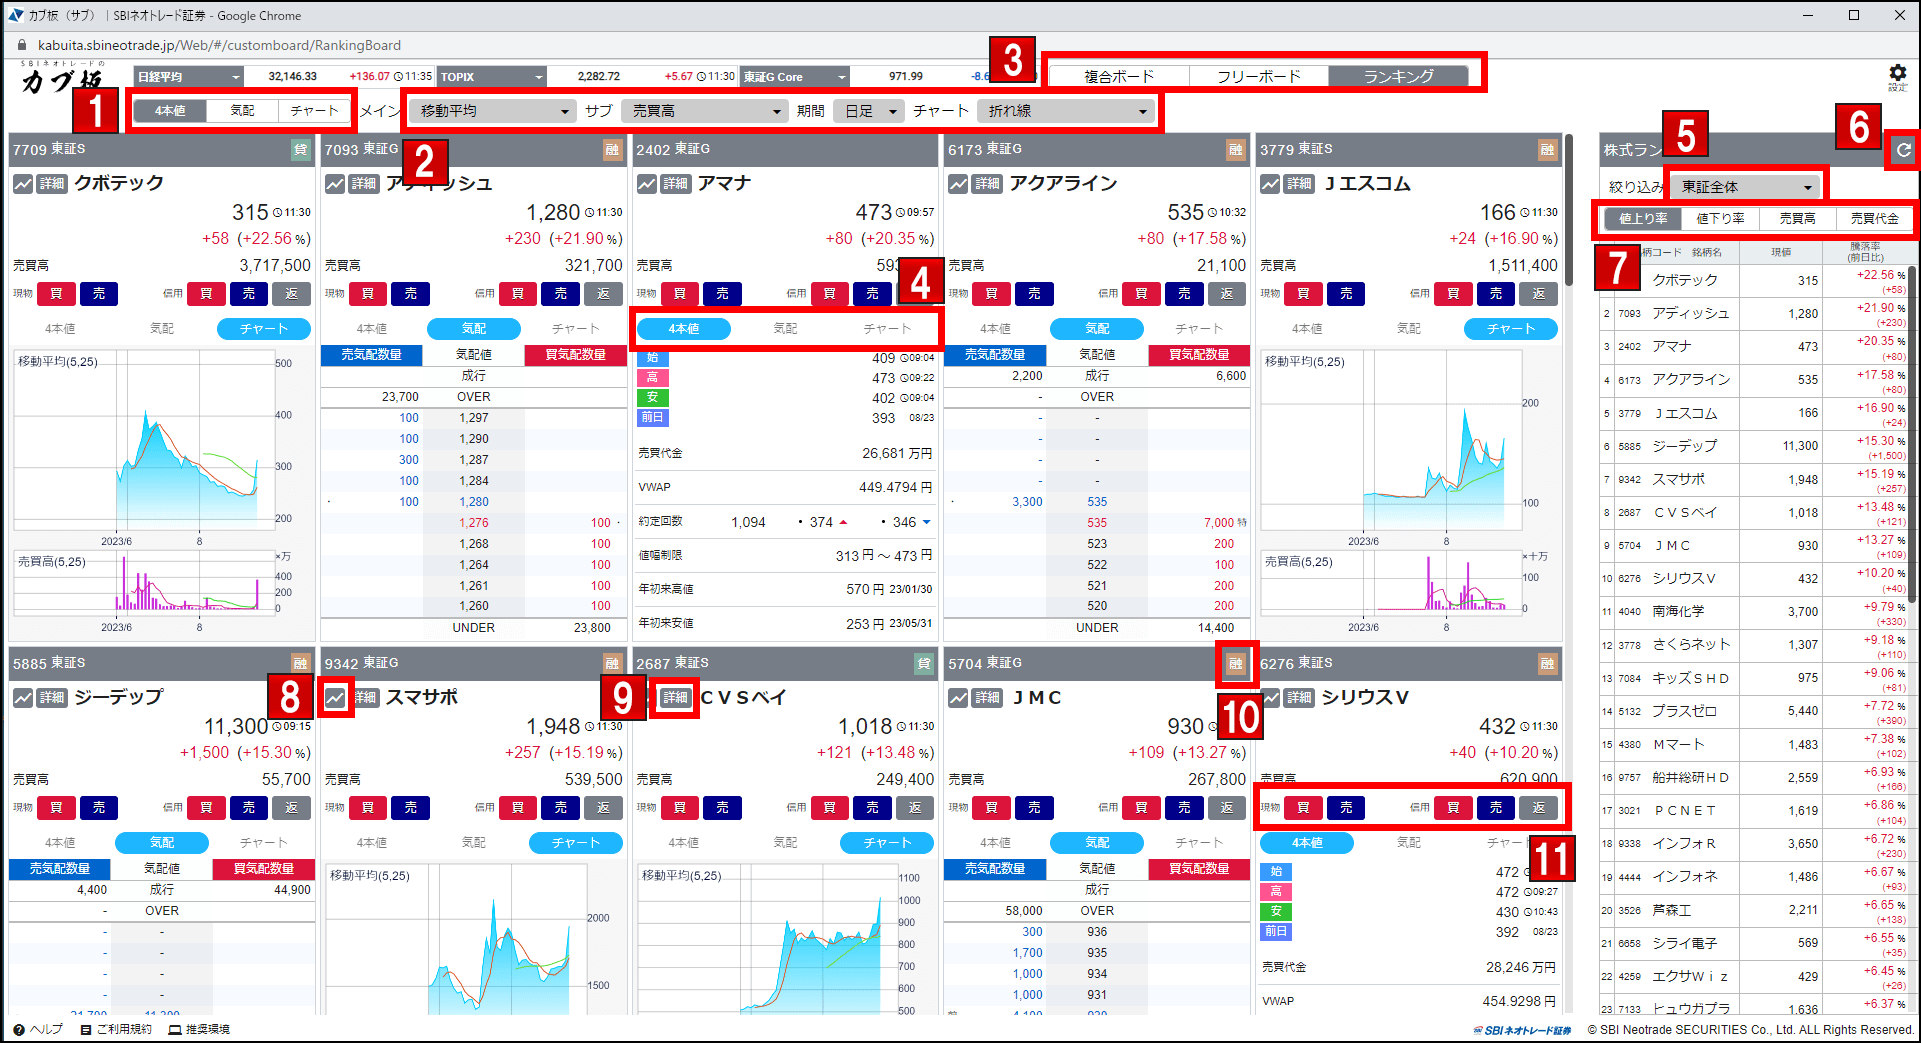The image size is (1921, 1043).
Task: Open chart icon for Jエスコム
Action: 1271,184
